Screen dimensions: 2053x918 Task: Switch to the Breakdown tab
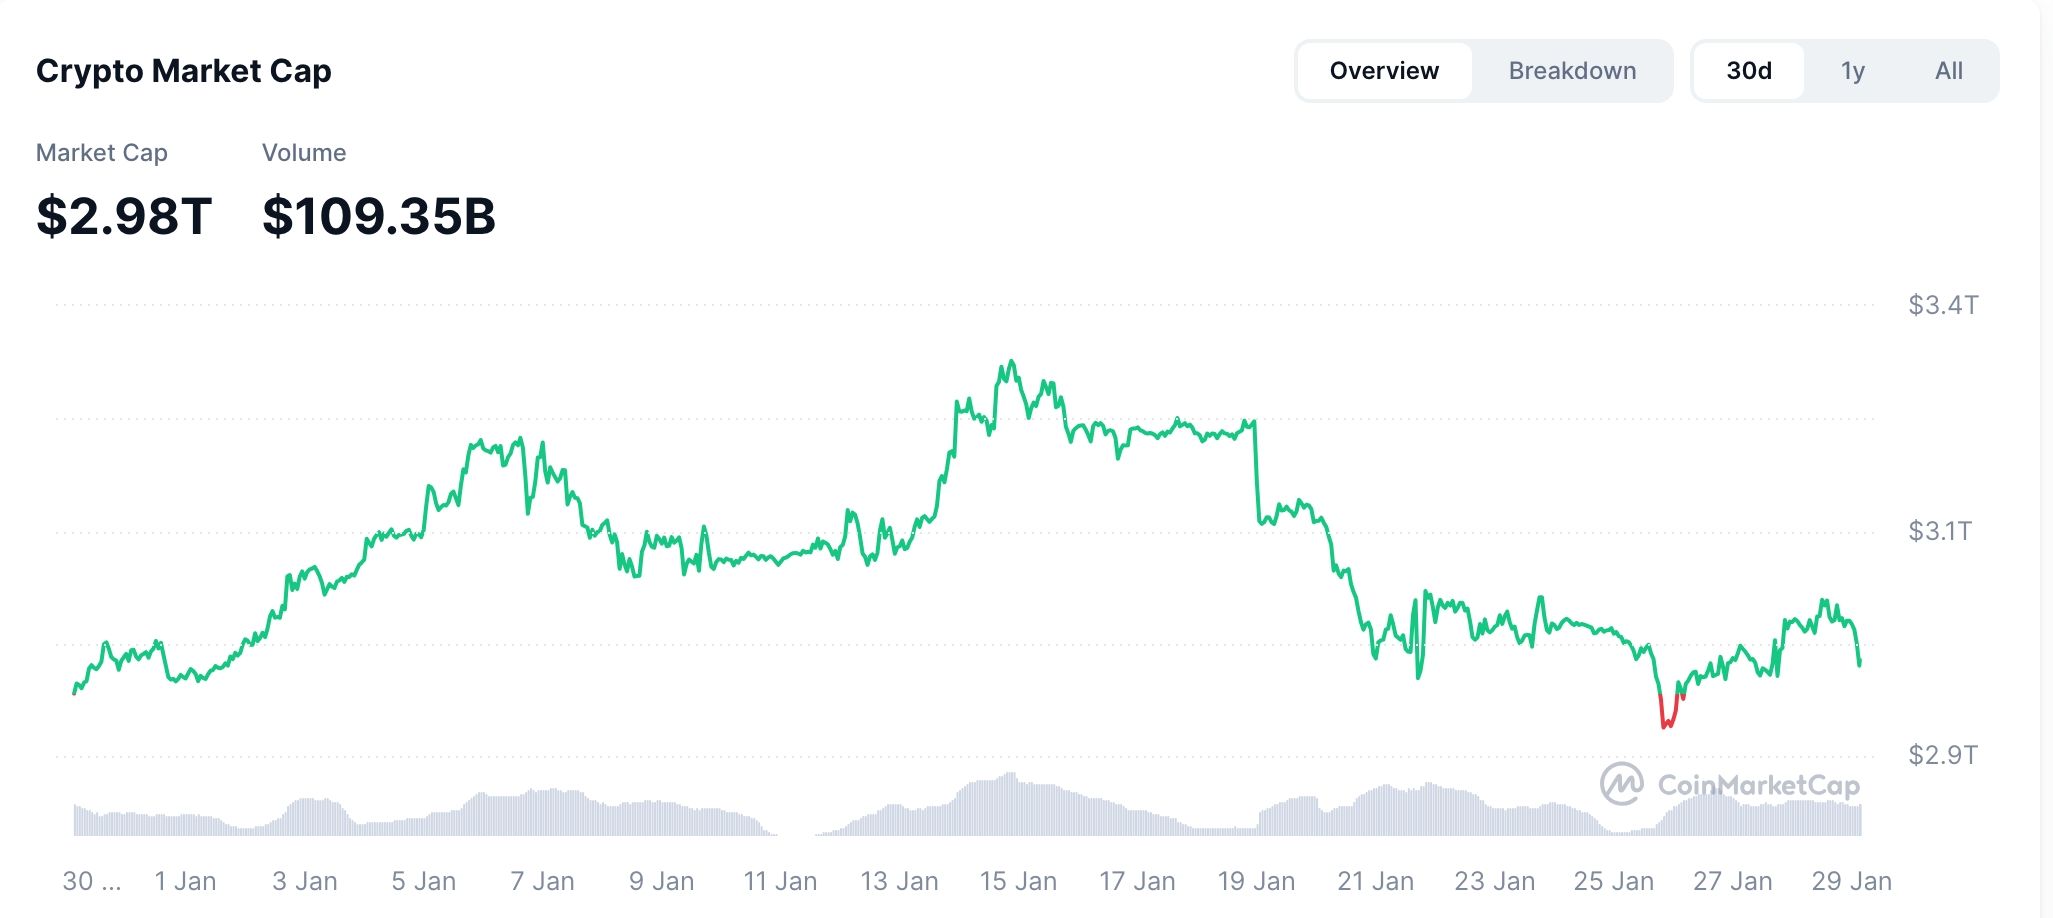(x=1571, y=70)
